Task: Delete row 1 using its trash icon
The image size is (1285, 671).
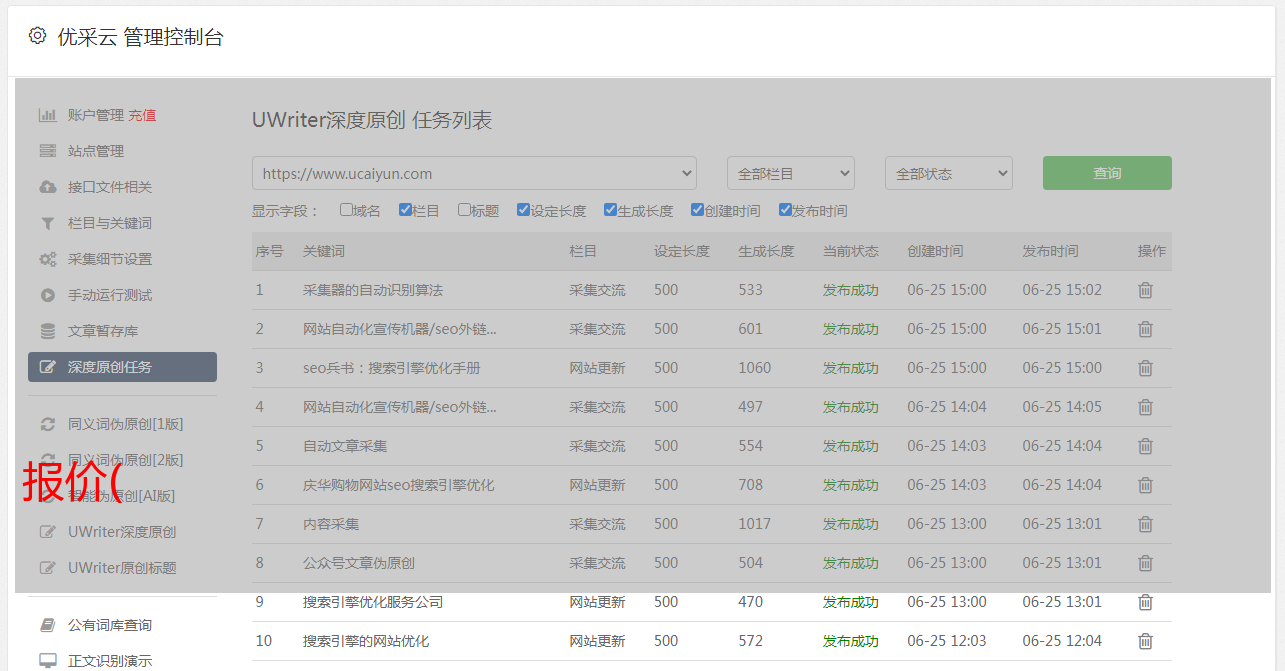Action: pyautogui.click(x=1145, y=290)
